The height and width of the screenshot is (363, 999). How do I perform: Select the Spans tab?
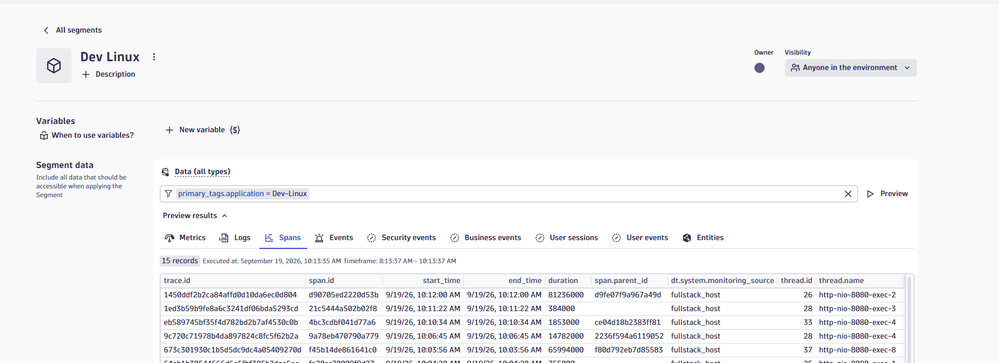click(x=282, y=238)
